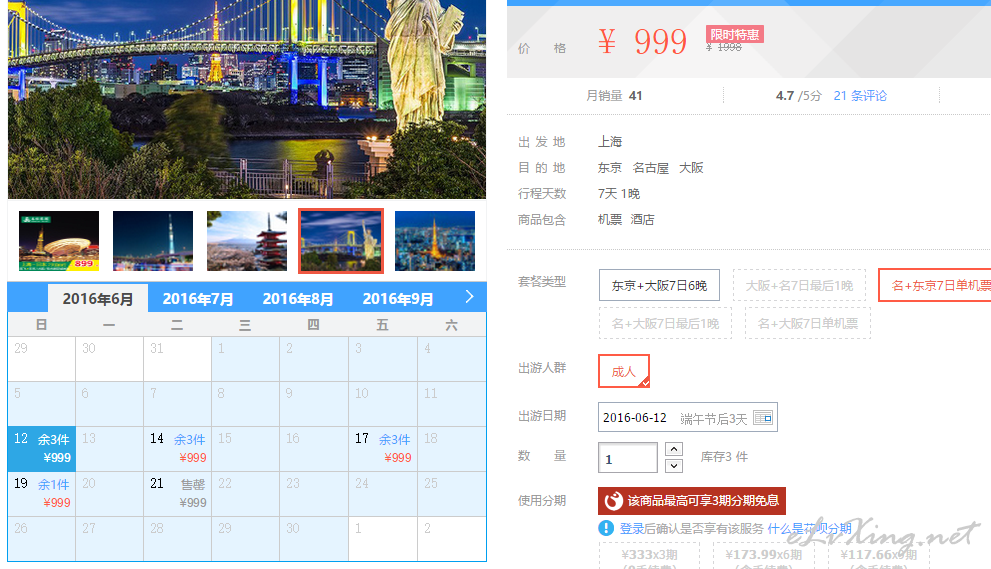
Task: Click the ¥999 price text
Action: (642, 42)
